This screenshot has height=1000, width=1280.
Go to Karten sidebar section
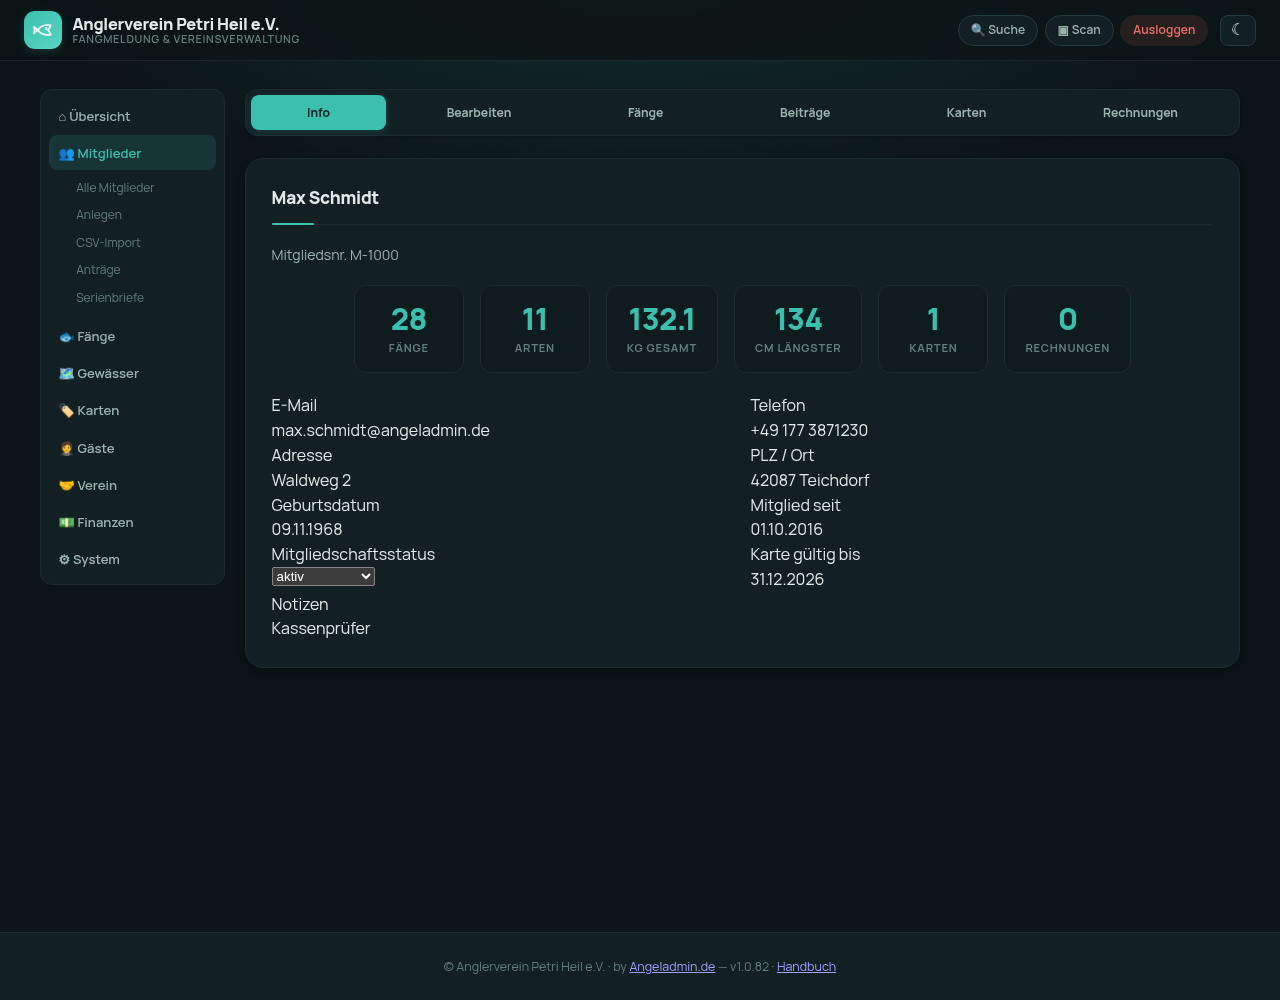coord(132,411)
